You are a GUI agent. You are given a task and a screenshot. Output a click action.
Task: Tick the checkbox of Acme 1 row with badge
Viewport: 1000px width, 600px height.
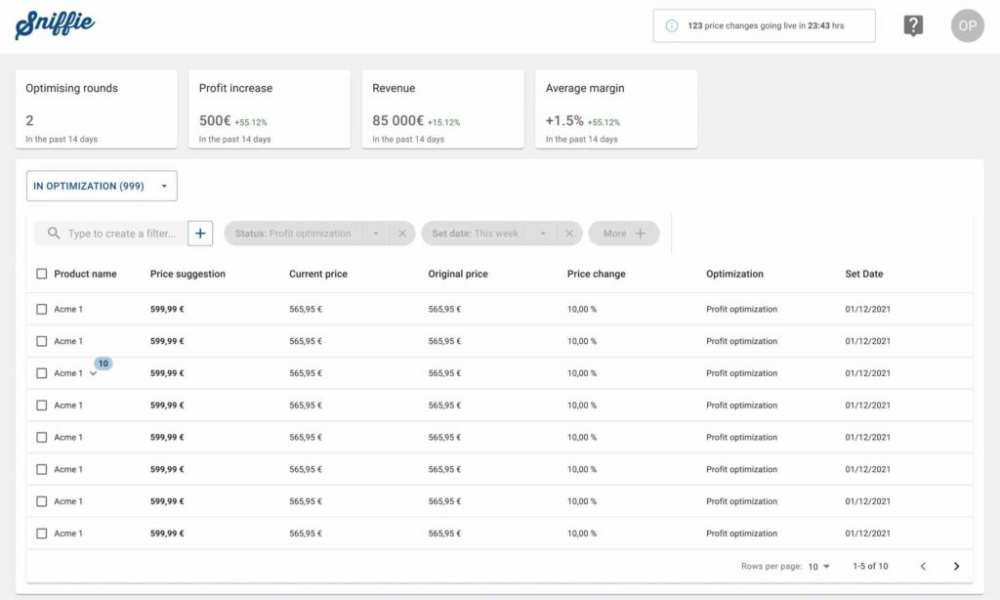[41, 373]
